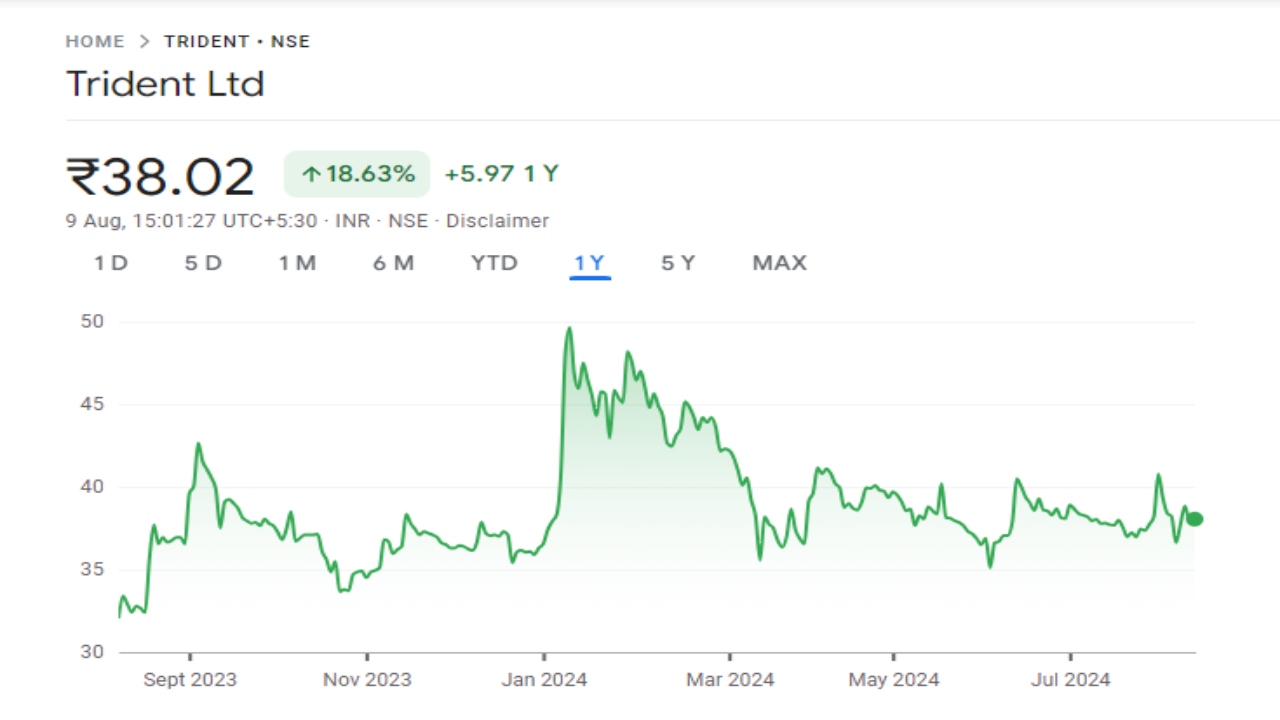Click the breadcrumb chevron separator after HOME

[144, 41]
